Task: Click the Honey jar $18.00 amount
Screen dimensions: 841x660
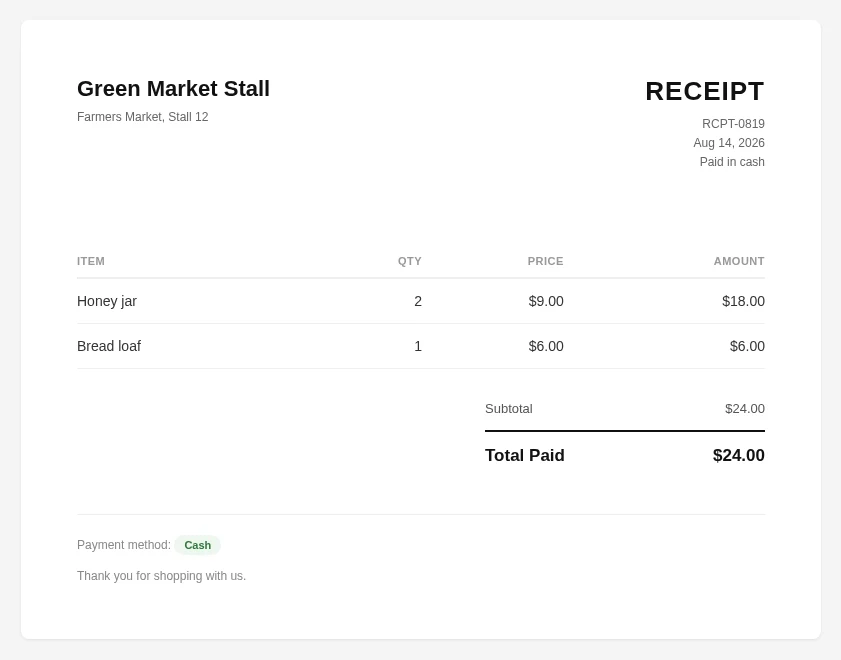Action: click(743, 301)
